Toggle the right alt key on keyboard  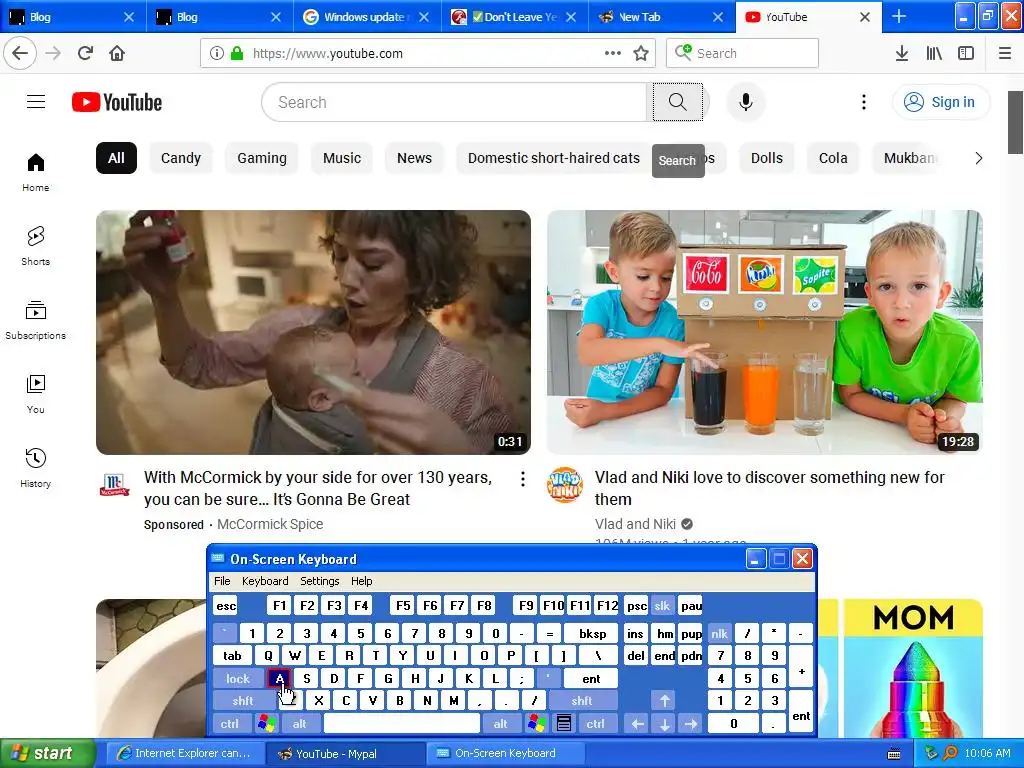point(500,724)
